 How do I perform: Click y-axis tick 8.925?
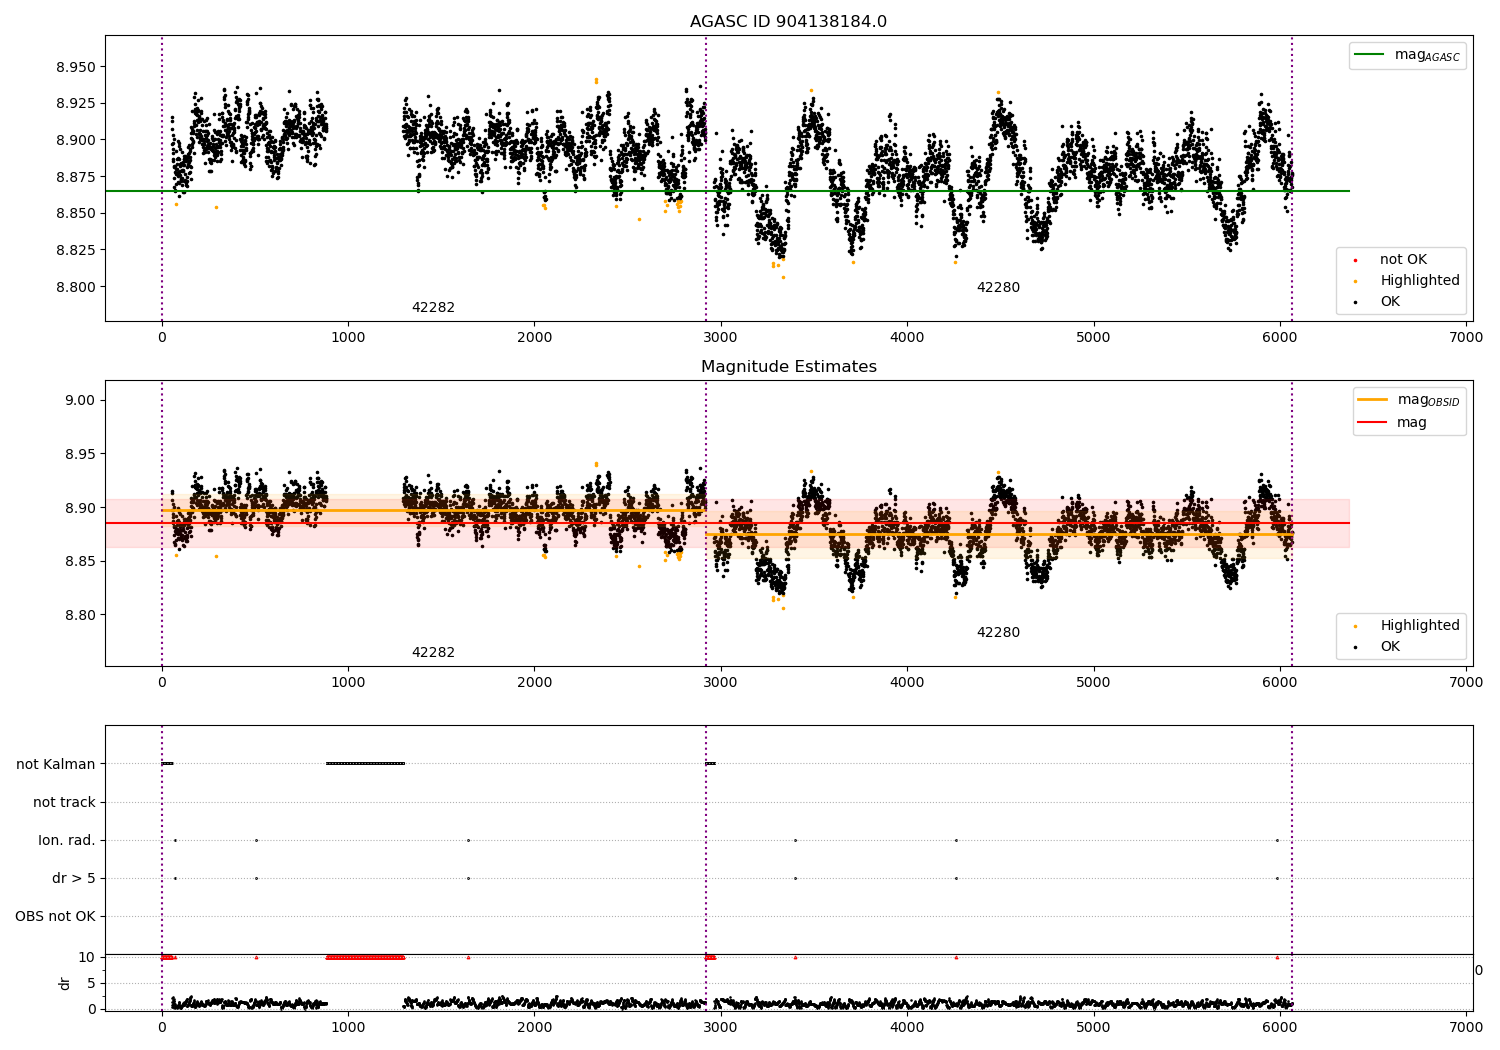coord(76,103)
